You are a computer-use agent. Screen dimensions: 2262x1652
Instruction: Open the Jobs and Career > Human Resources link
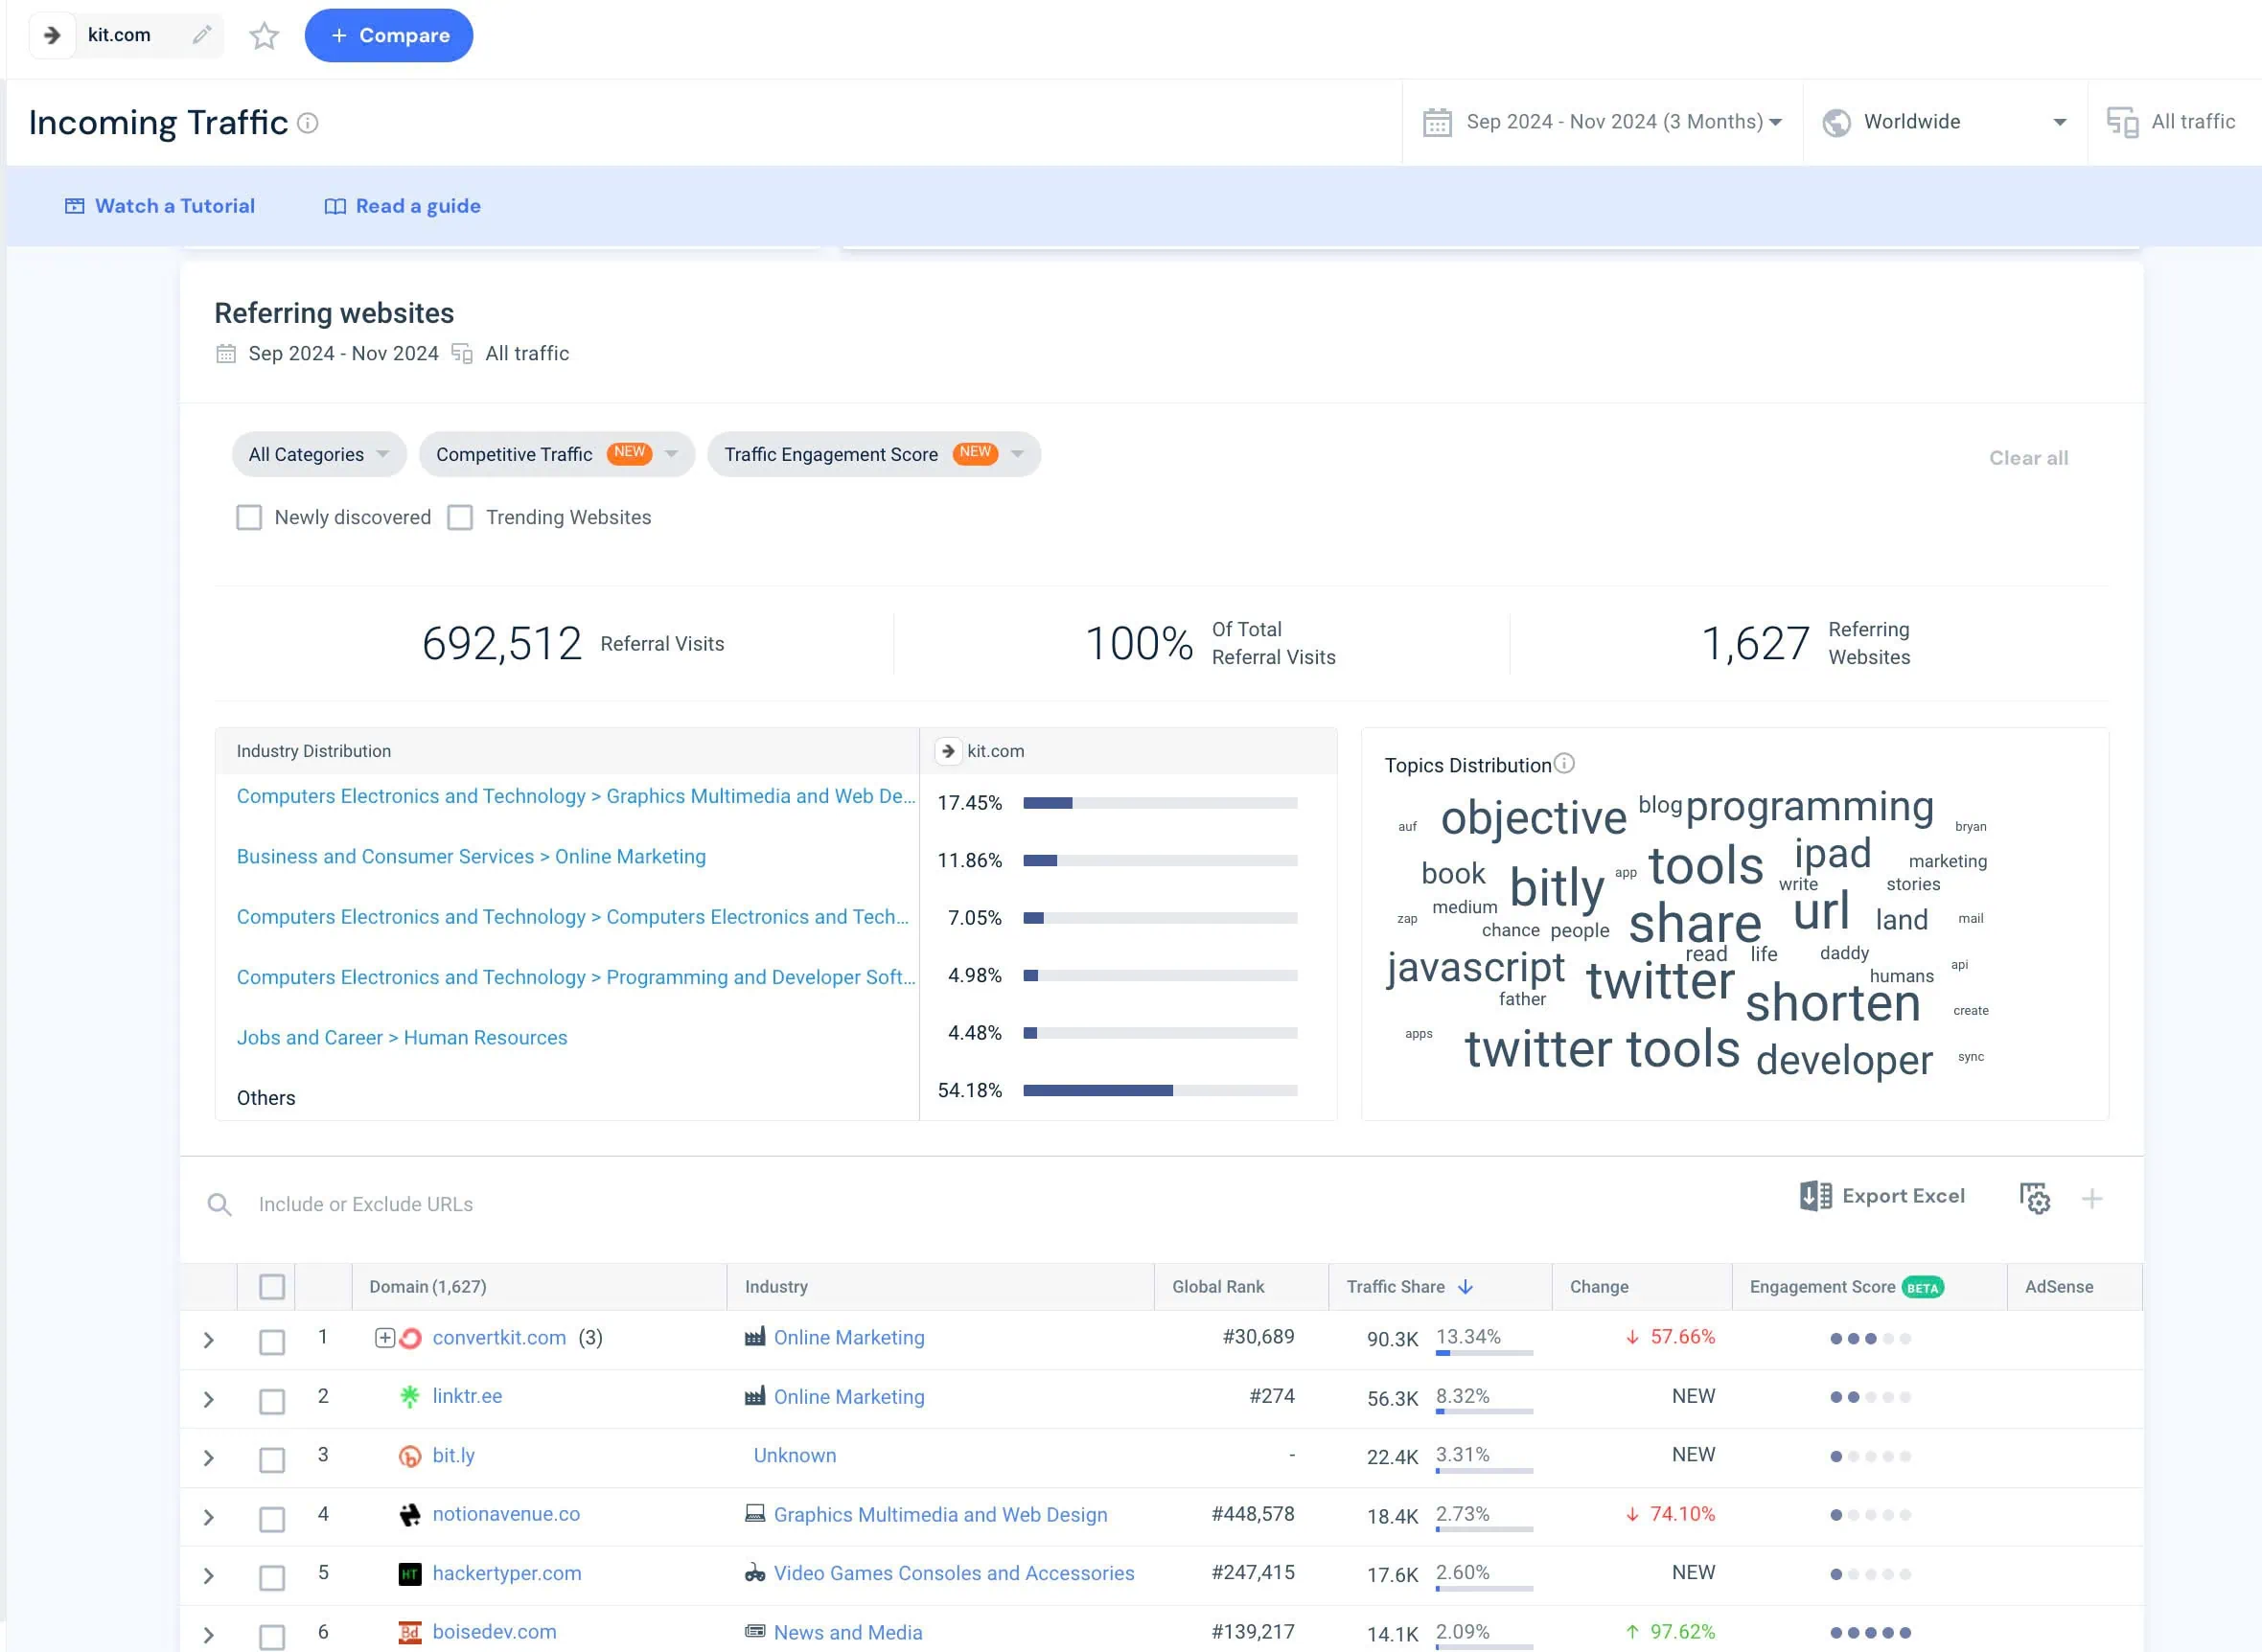402,1038
